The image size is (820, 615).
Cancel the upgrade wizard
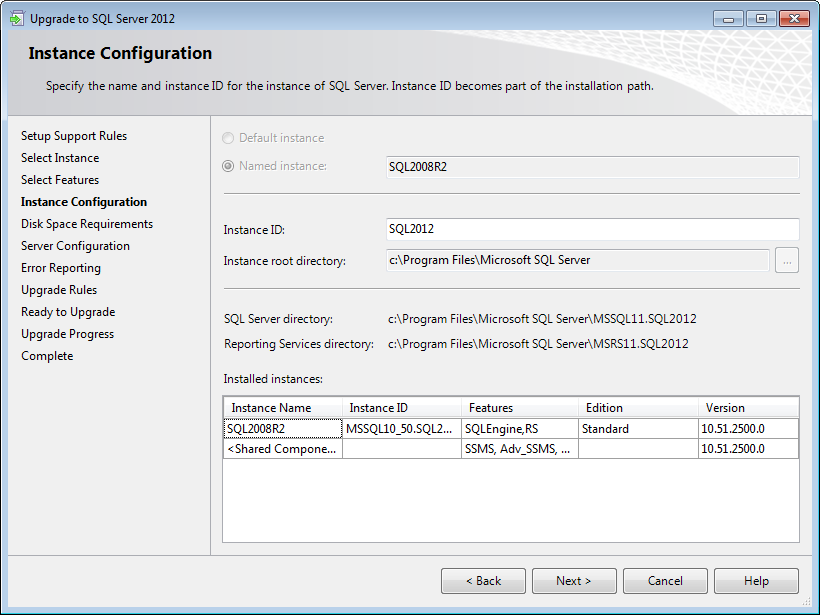click(x=665, y=581)
